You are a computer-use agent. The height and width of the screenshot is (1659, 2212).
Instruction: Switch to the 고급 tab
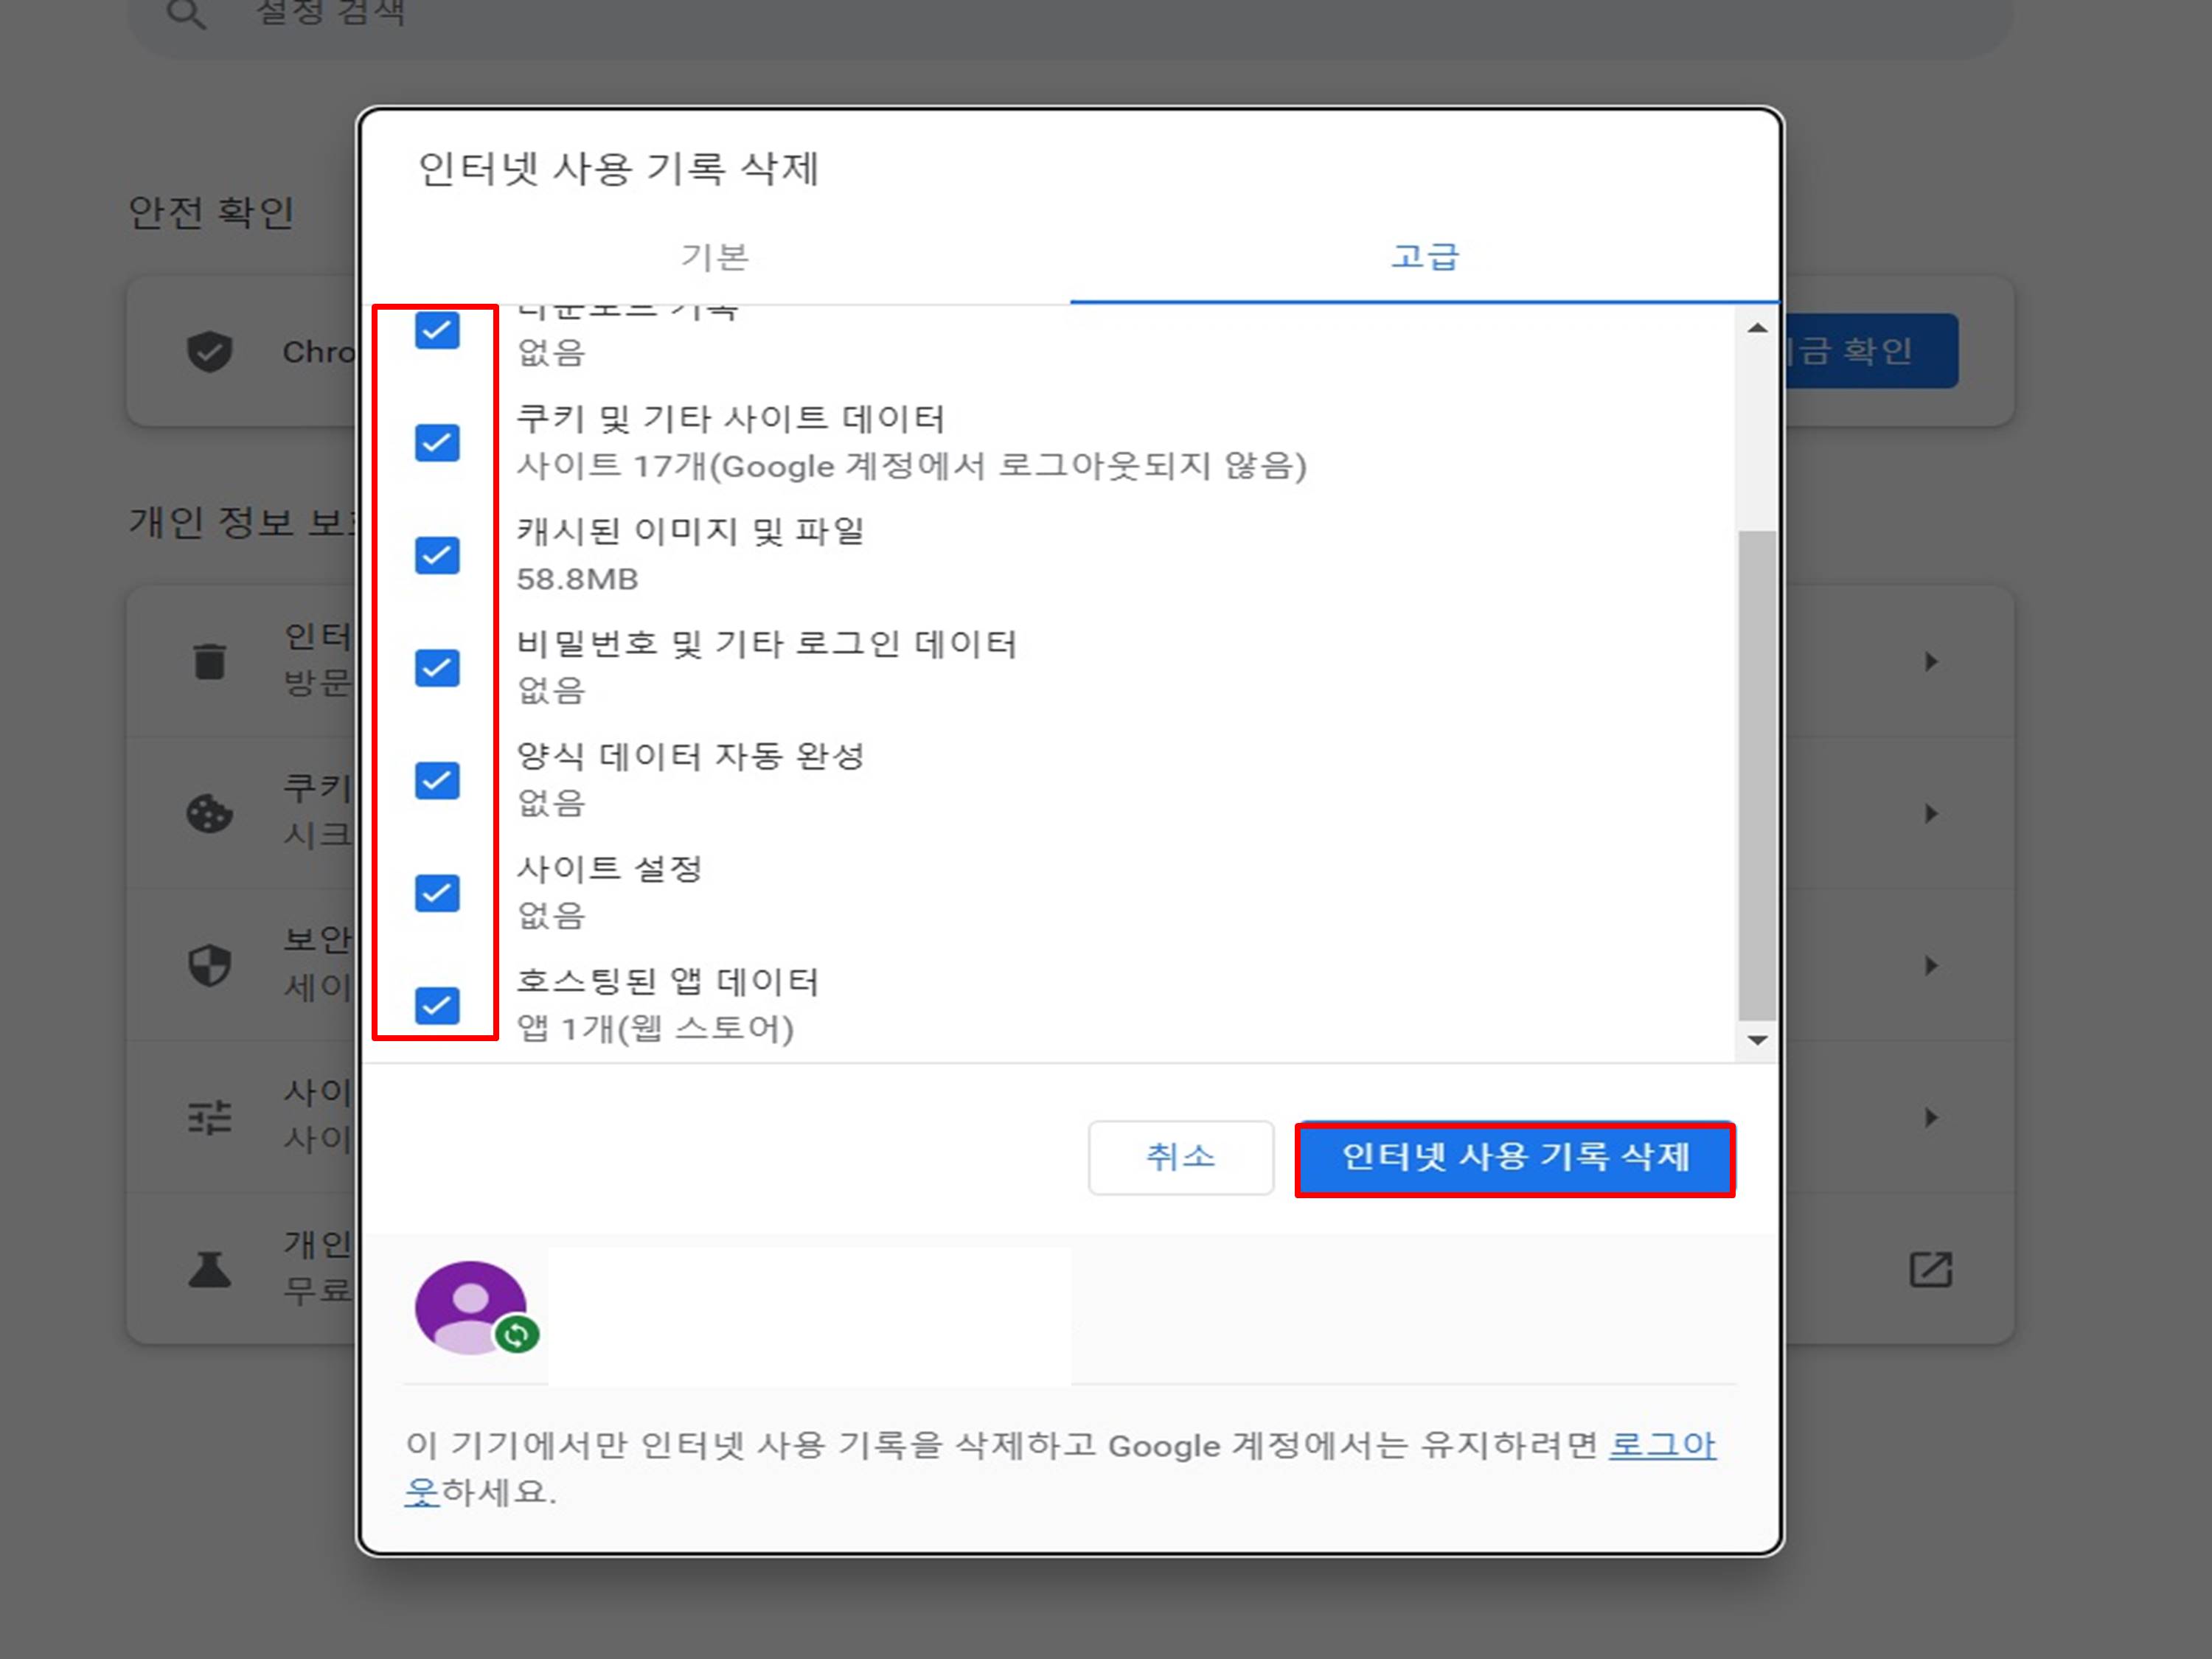(1425, 257)
